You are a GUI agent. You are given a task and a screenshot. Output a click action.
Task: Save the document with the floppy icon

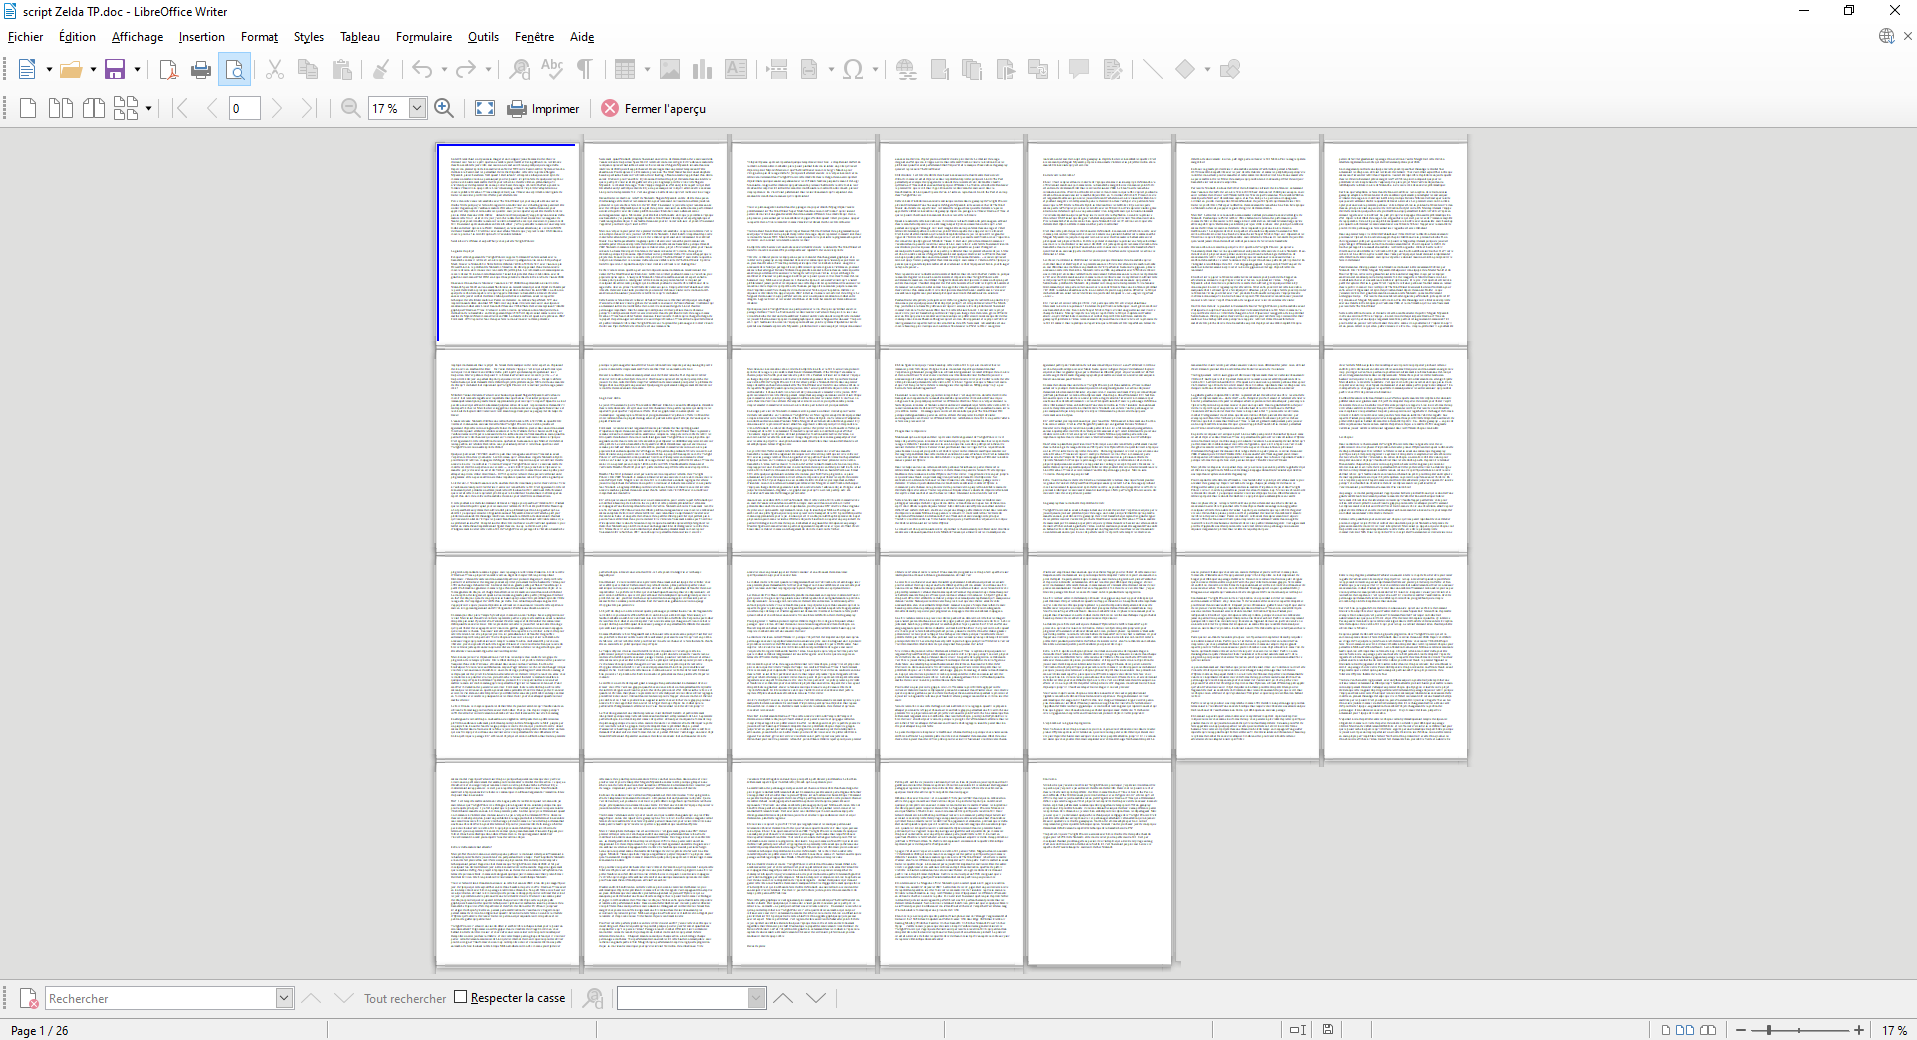[x=115, y=69]
